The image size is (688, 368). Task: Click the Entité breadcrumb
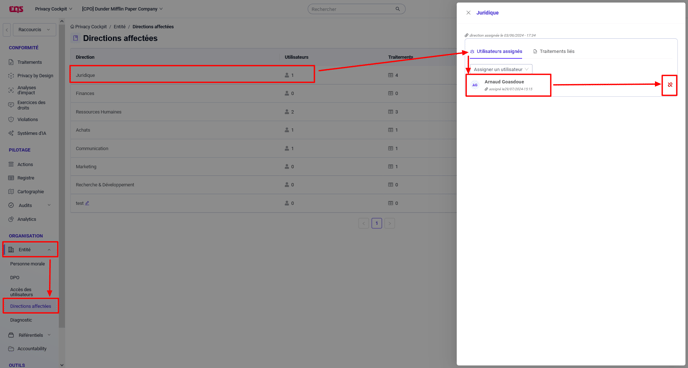(120, 27)
